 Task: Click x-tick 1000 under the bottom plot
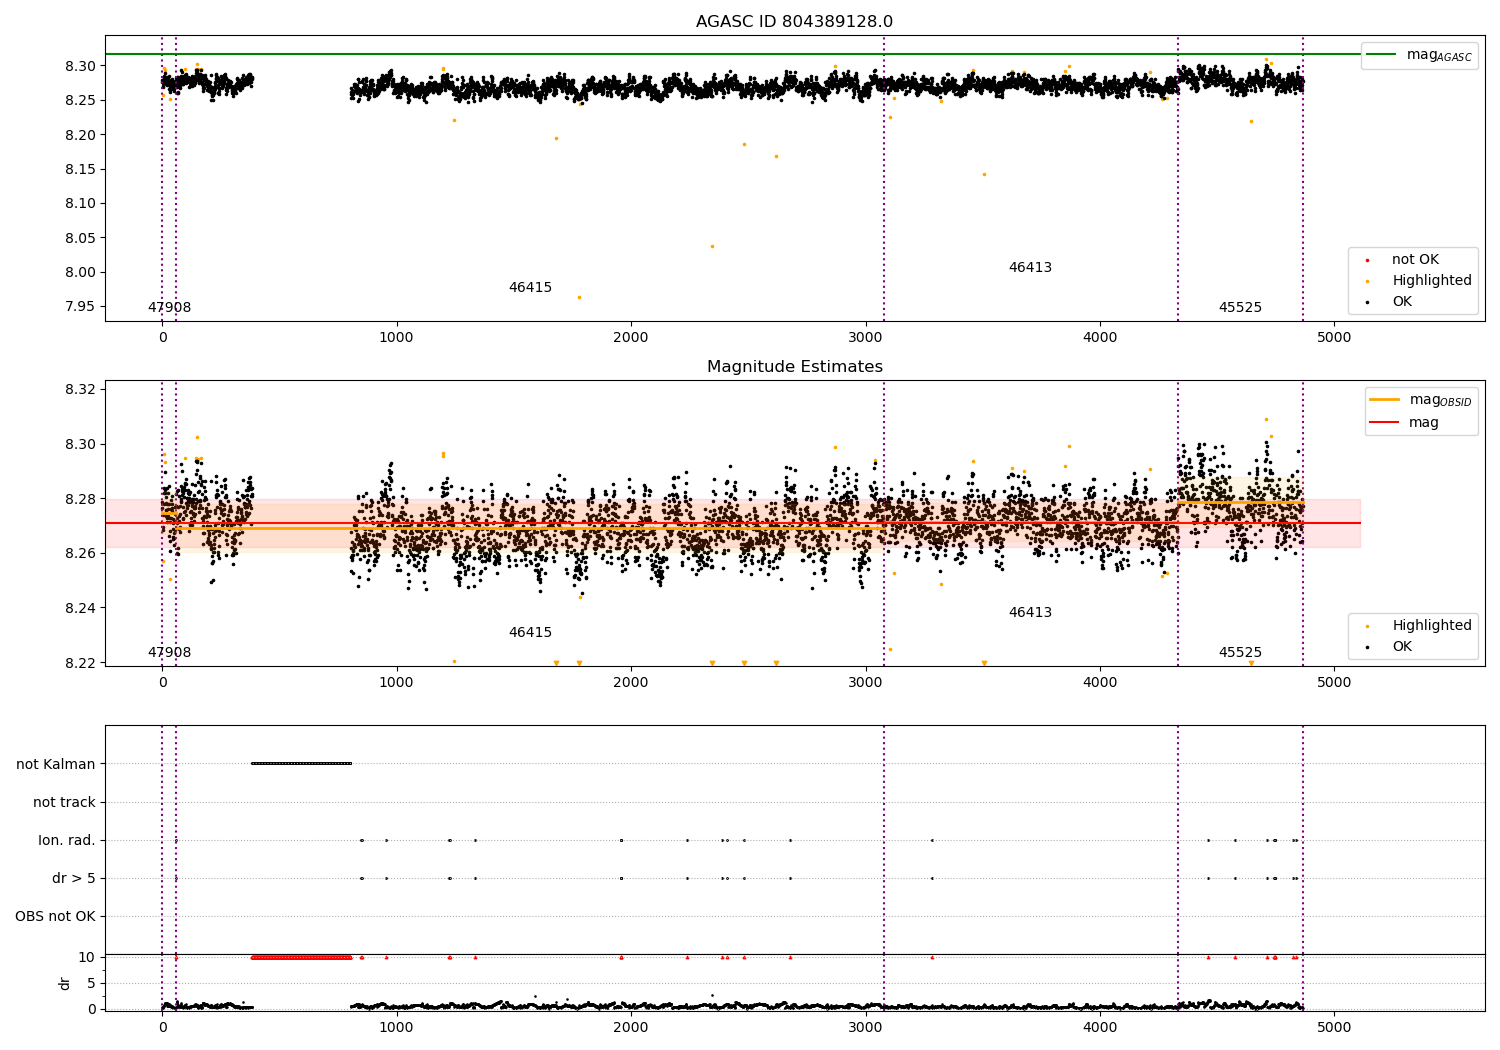[x=397, y=1028]
